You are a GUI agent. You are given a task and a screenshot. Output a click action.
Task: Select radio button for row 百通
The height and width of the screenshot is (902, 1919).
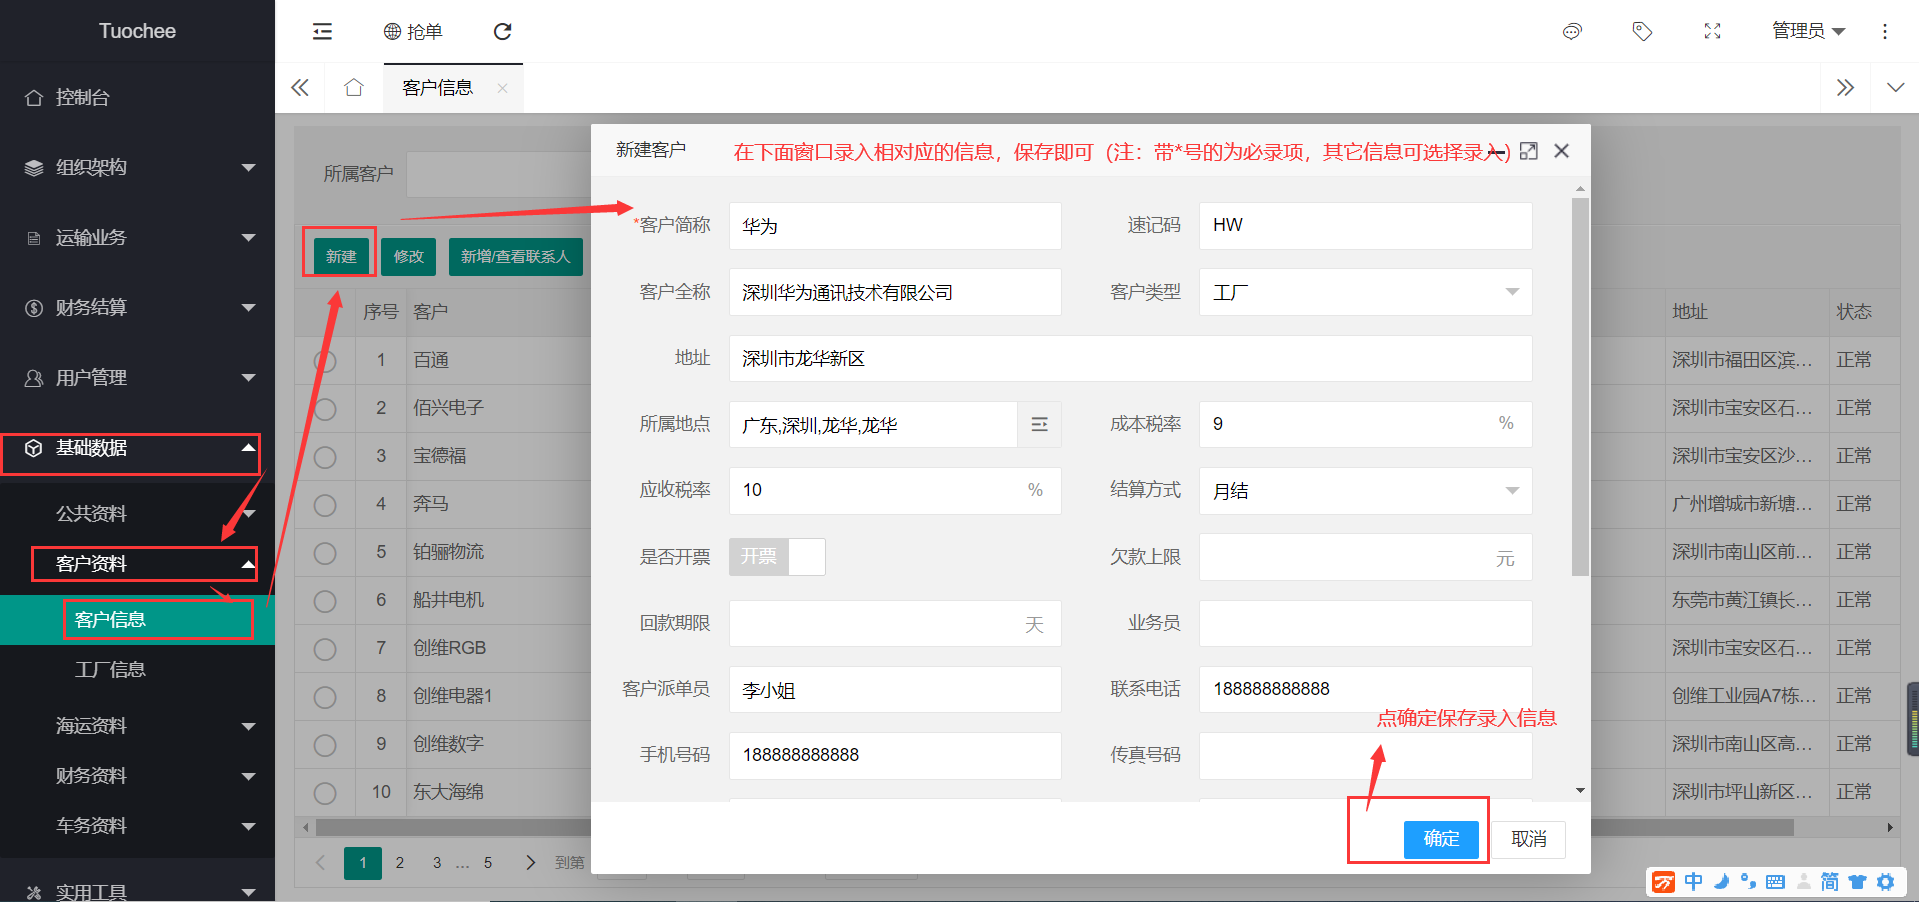(x=325, y=361)
